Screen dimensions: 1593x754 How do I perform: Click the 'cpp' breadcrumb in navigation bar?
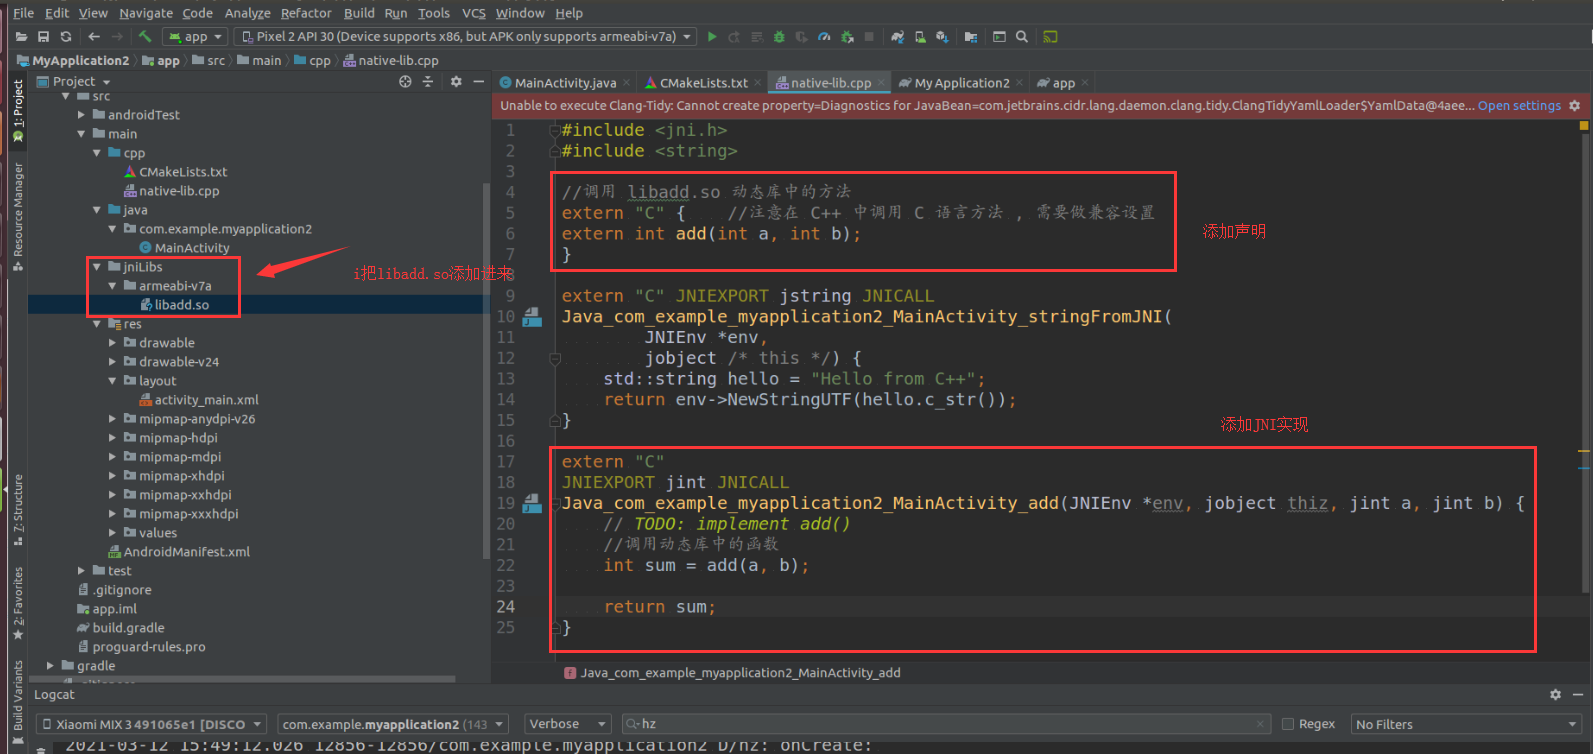tap(312, 61)
